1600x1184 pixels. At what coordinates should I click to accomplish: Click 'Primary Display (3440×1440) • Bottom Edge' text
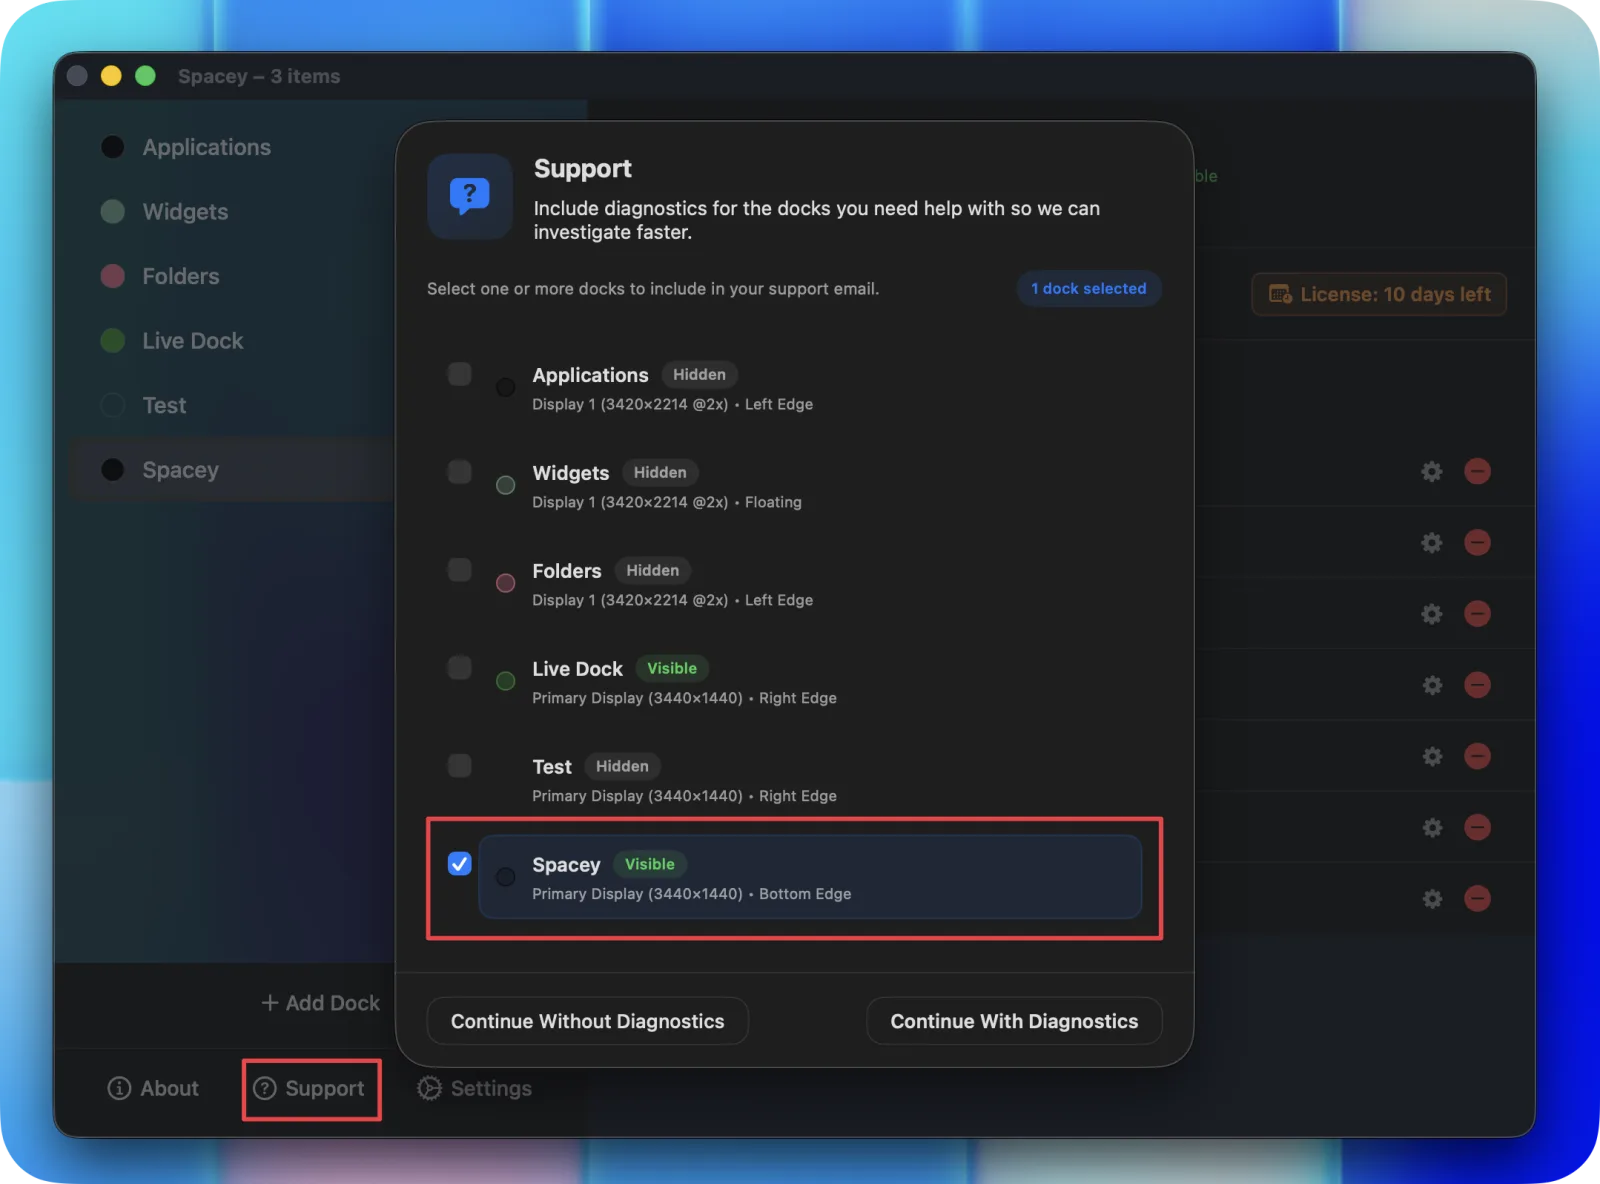[692, 894]
